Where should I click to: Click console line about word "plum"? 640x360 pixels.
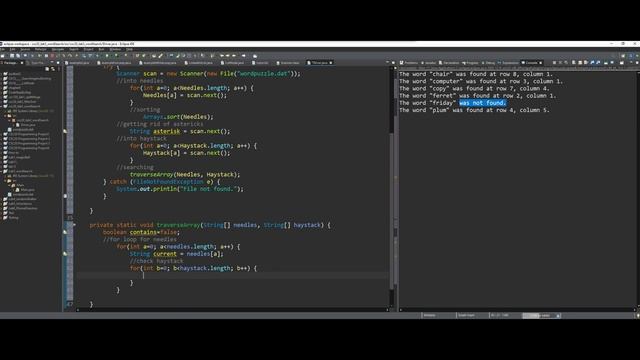click(x=474, y=110)
